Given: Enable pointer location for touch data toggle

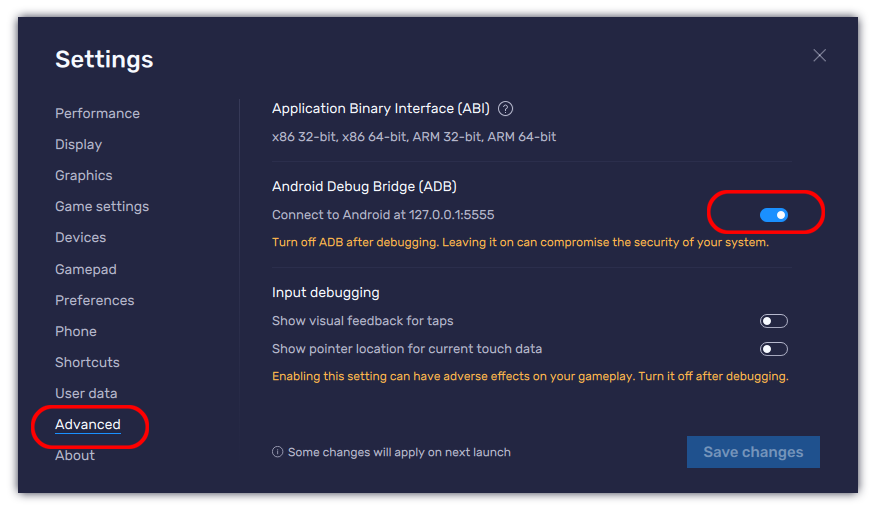Looking at the screenshot, I should pos(774,349).
